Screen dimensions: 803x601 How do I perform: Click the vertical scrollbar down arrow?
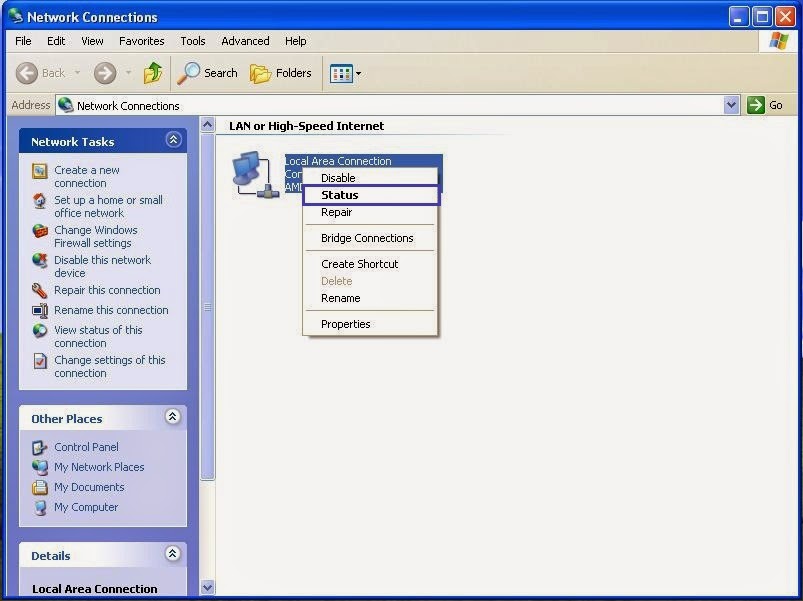[208, 587]
